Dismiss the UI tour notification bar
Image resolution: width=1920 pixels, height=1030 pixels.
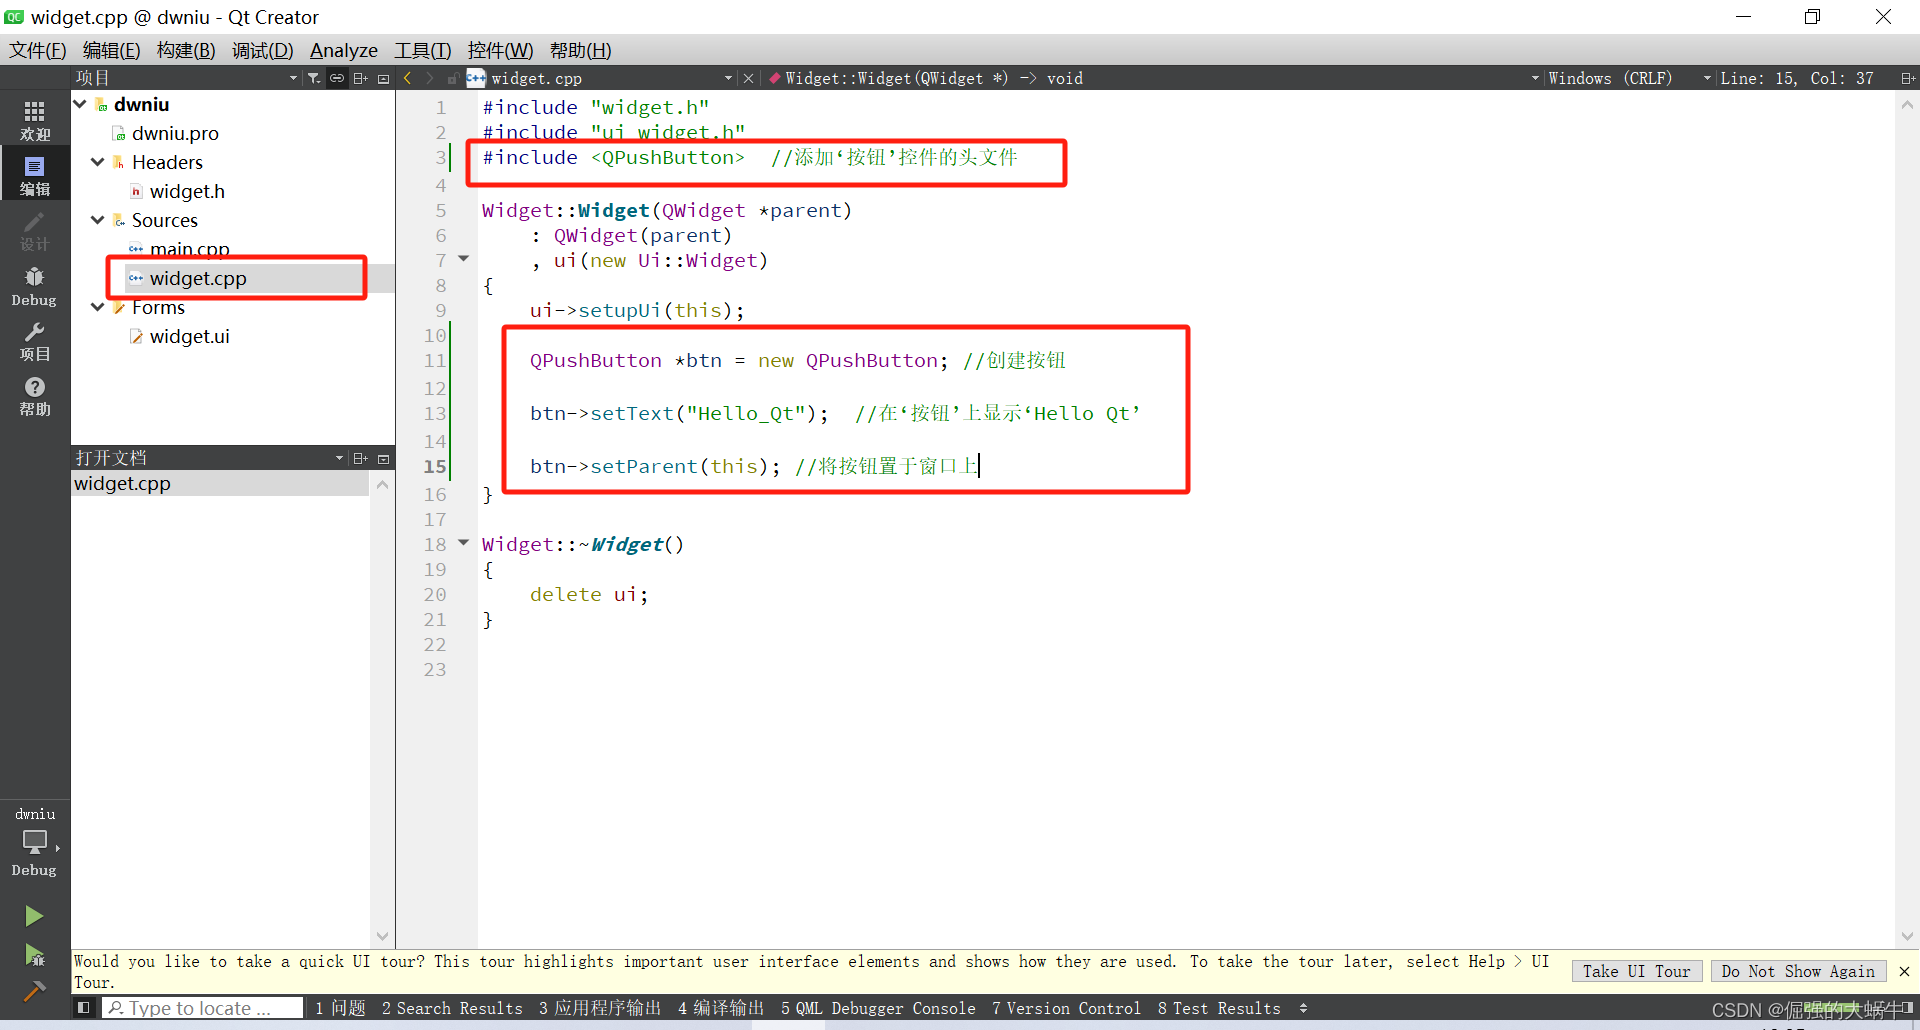(1904, 971)
